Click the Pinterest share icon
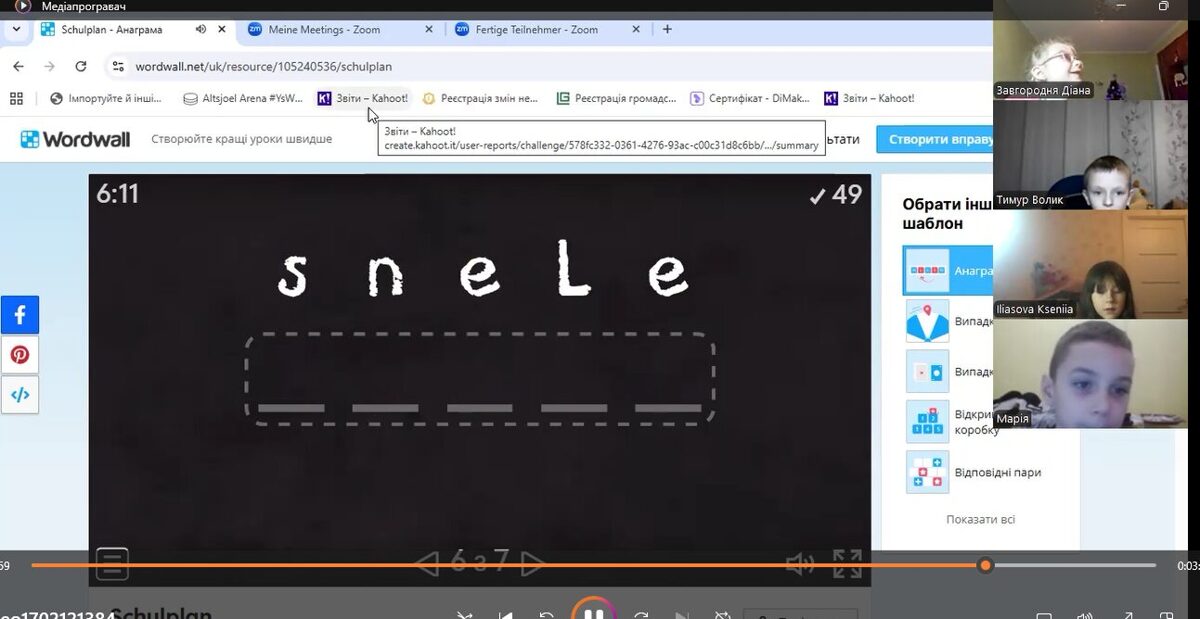Image resolution: width=1200 pixels, height=619 pixels. pos(19,355)
